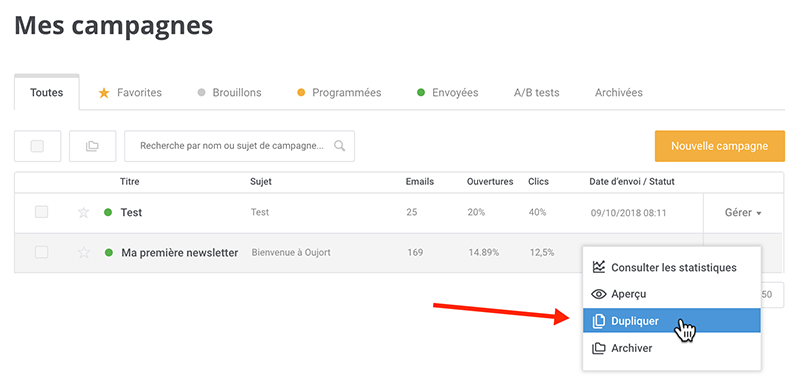Click the eye icon beside Aperçu
The width and height of the screenshot is (800, 386).
[x=598, y=294]
